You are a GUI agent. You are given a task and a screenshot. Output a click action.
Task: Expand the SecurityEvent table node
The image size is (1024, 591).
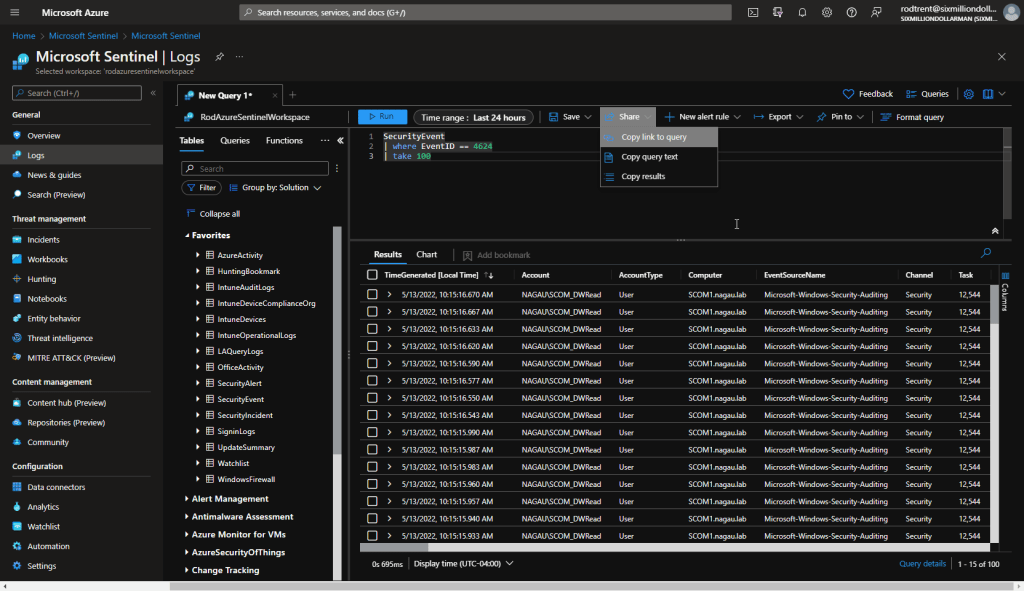198,399
